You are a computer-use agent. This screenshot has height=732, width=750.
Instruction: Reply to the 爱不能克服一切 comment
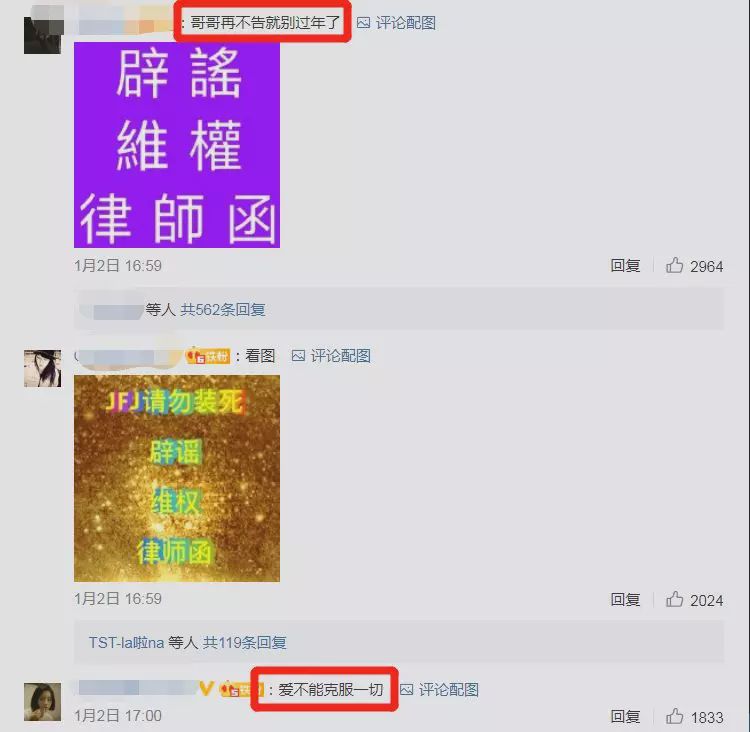click(625, 716)
